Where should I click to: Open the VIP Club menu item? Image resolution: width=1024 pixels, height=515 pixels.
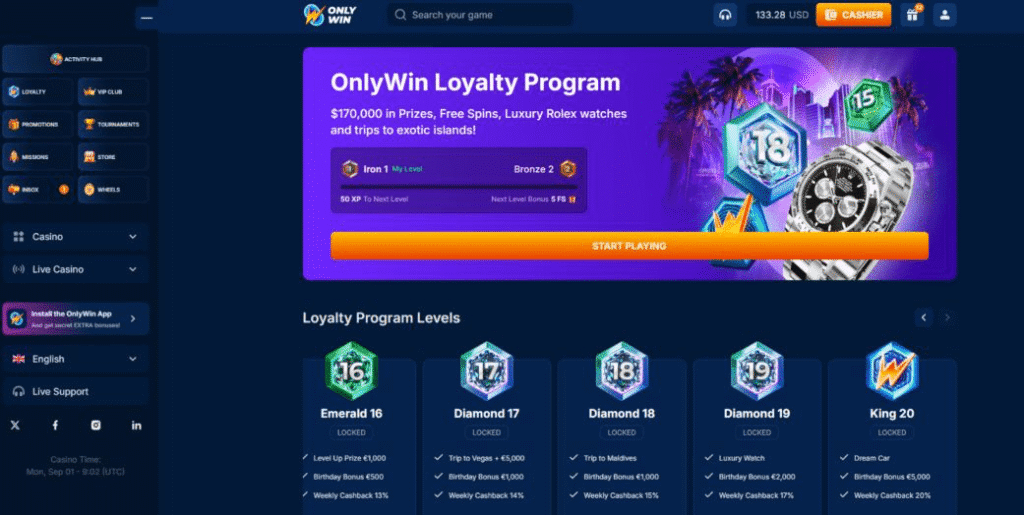pos(113,92)
